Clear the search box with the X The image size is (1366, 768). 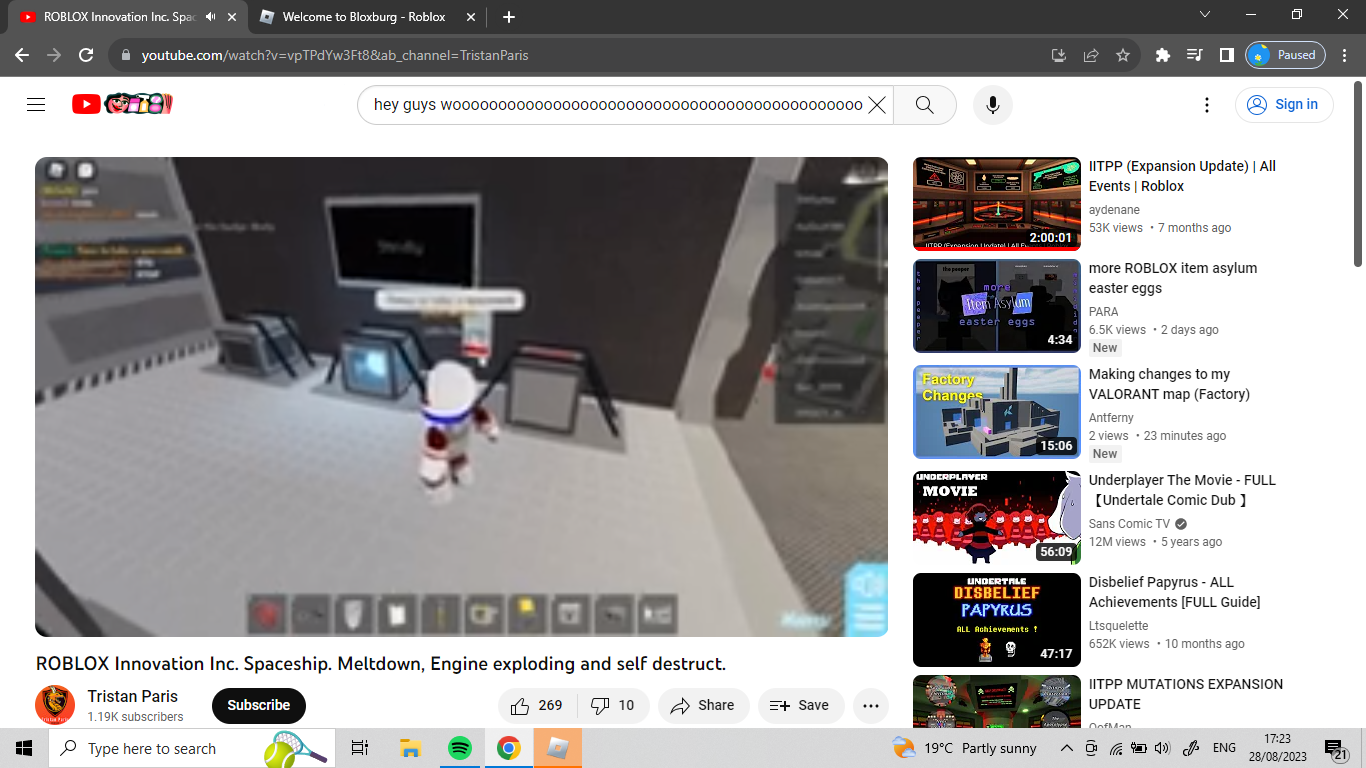coord(877,105)
